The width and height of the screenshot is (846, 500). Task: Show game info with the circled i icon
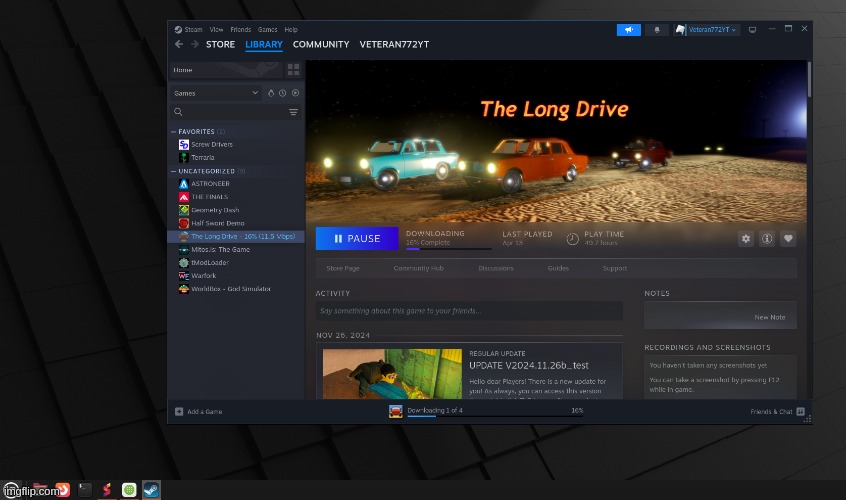(767, 238)
